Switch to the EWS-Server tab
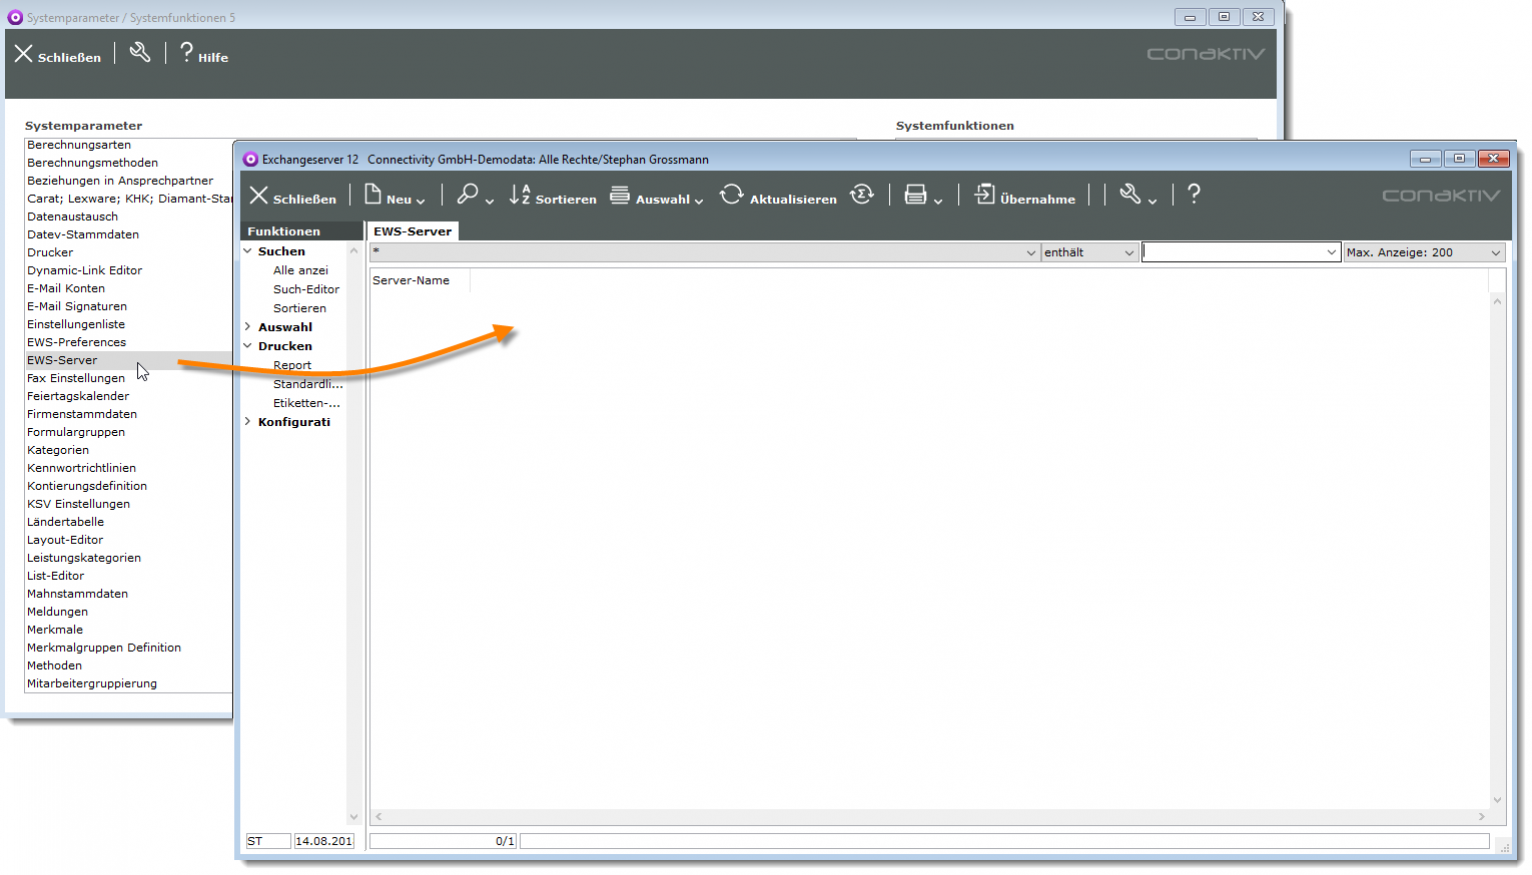Viewport: 1532px width, 875px height. pyautogui.click(x=412, y=231)
